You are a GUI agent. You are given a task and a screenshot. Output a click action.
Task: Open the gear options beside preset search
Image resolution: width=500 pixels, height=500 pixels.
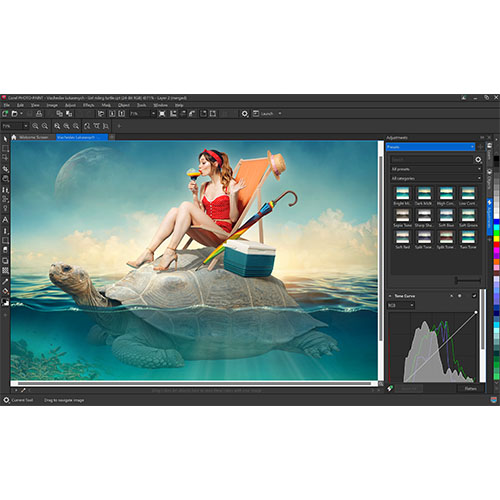tap(478, 160)
